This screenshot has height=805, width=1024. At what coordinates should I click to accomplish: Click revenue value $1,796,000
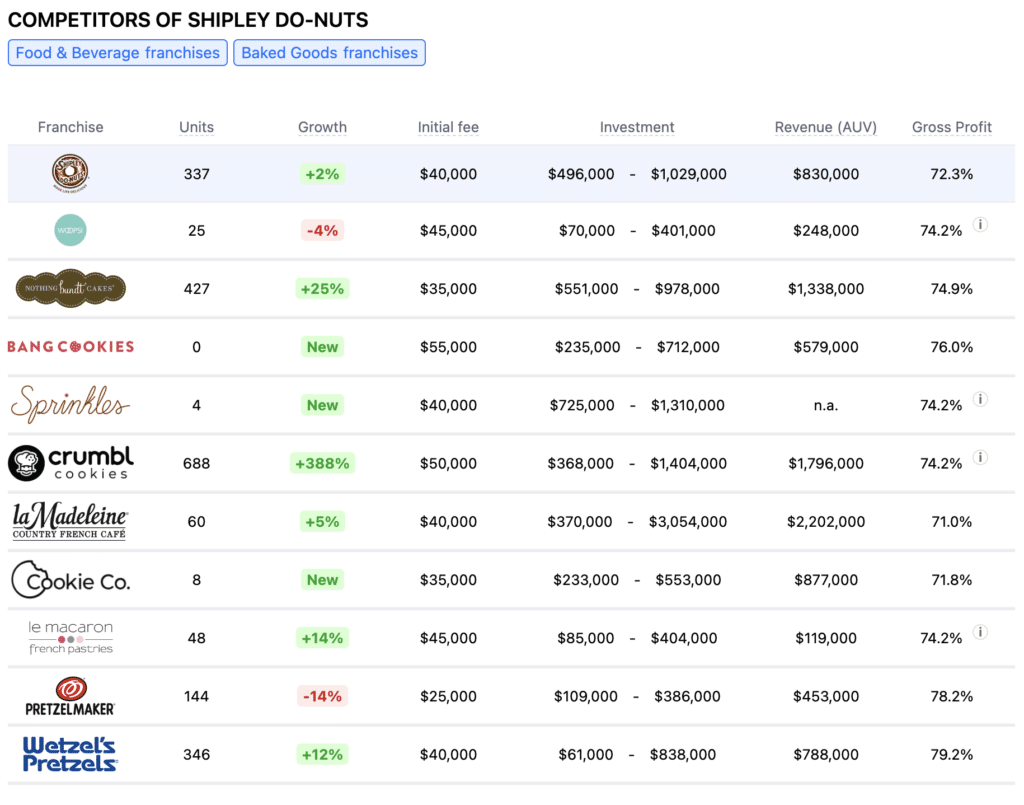[825, 463]
